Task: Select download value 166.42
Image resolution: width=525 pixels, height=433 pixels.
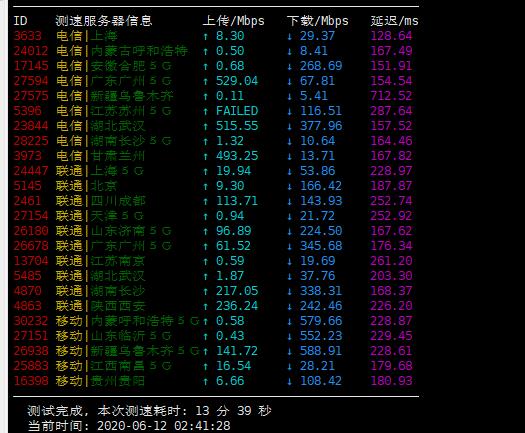Action: (321, 186)
